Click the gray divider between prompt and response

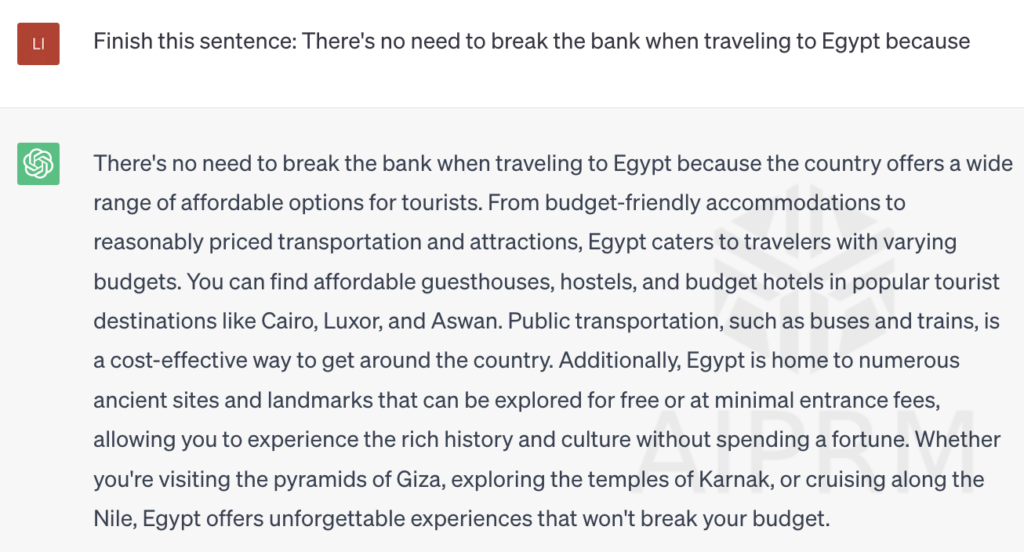pos(512,107)
